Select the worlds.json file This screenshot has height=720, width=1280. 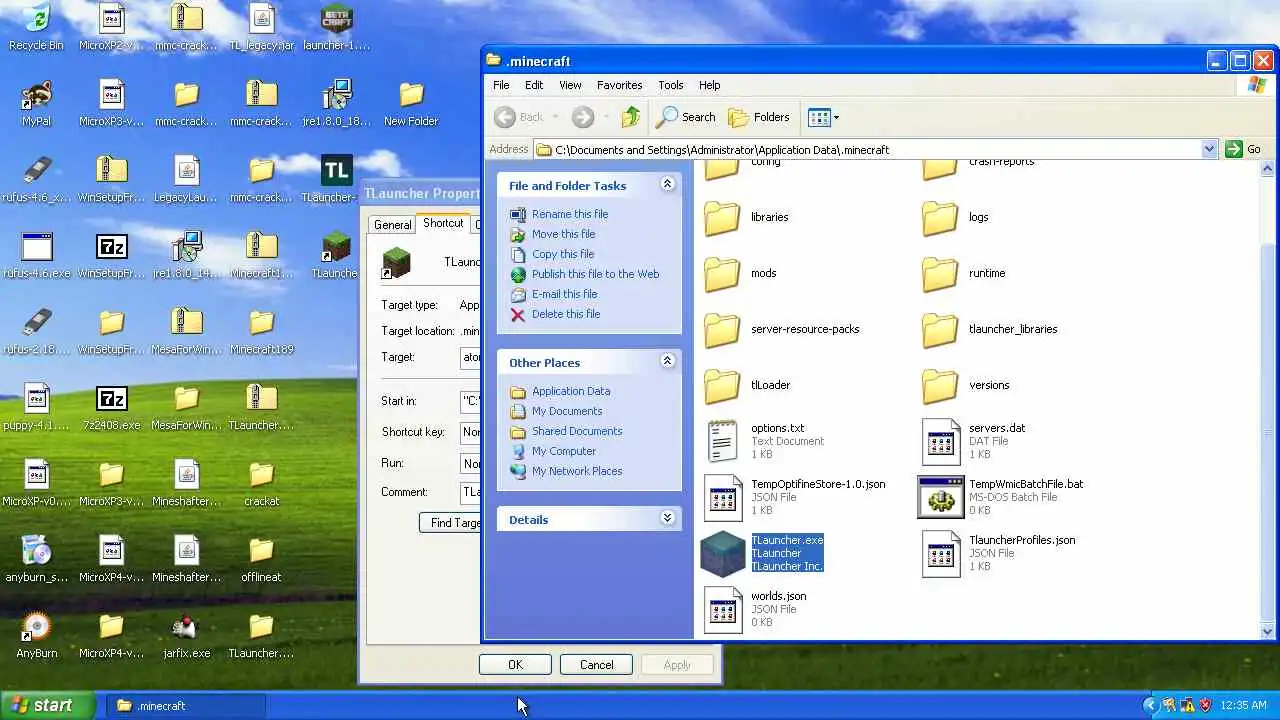755,609
